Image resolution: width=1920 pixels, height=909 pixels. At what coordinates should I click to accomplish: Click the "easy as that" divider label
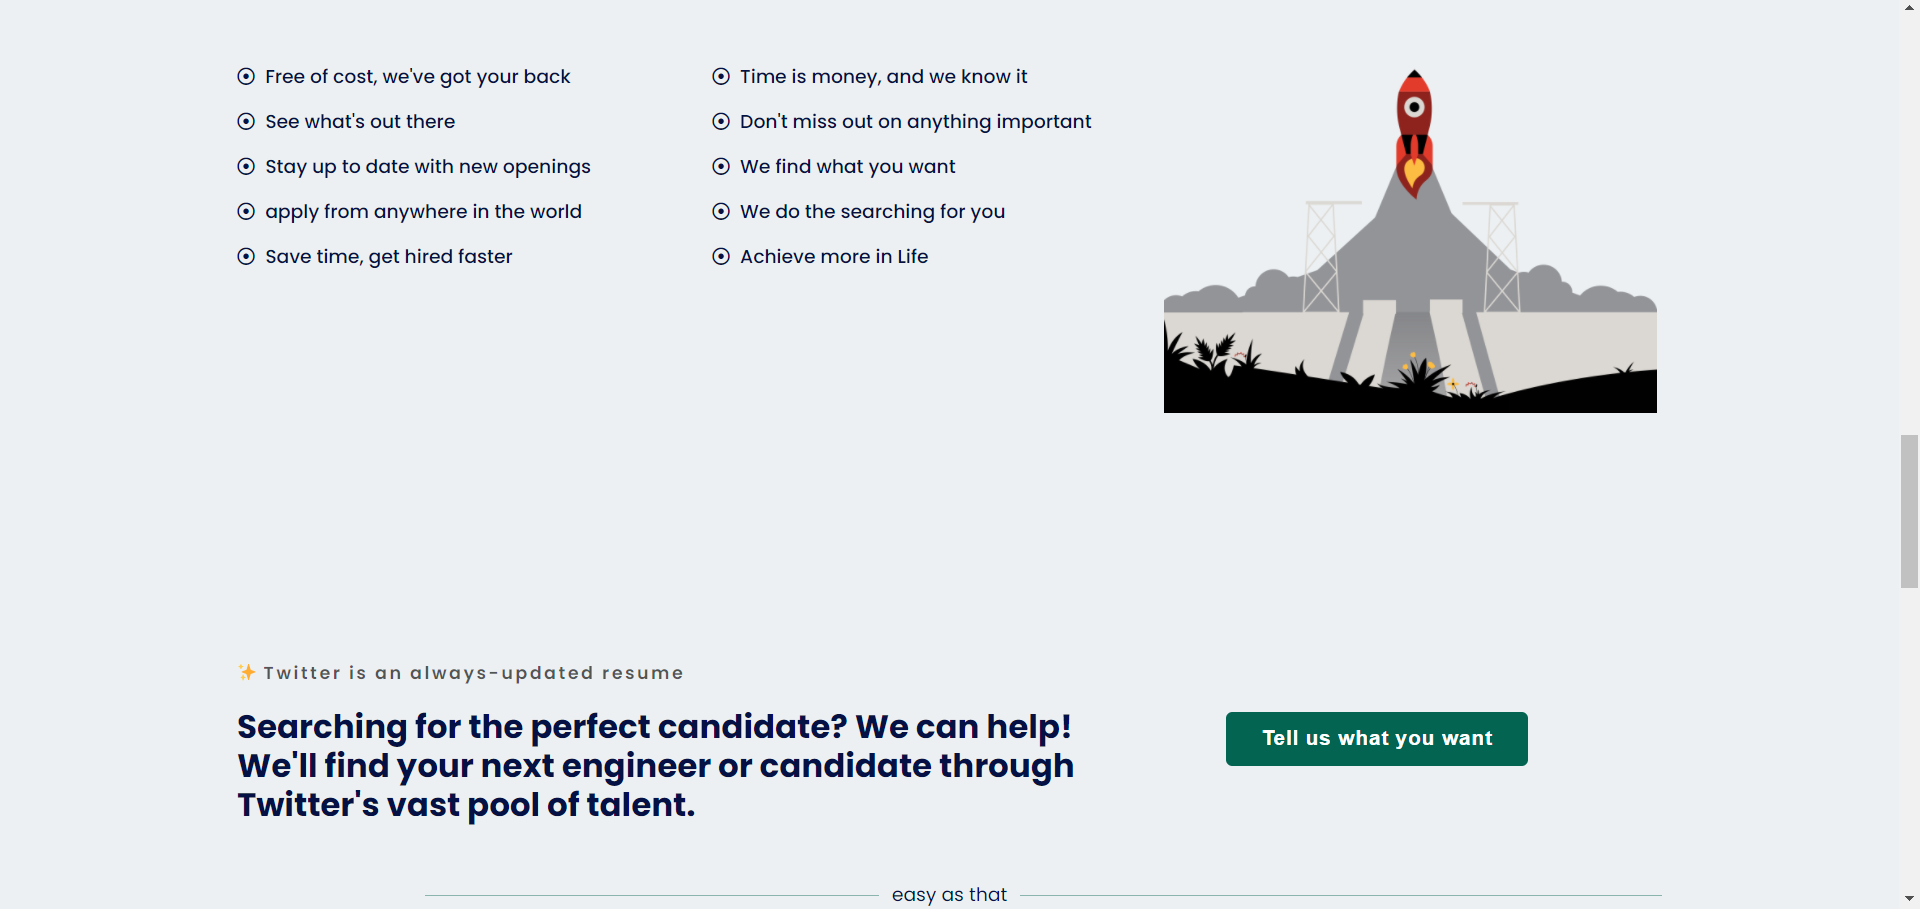pyautogui.click(x=948, y=895)
